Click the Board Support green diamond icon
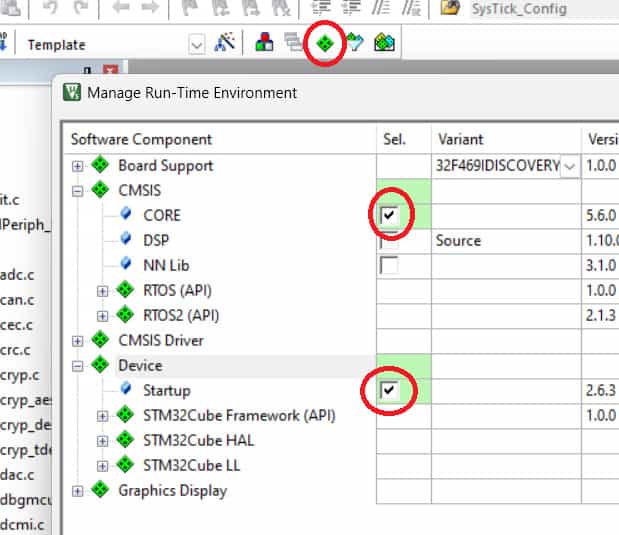Image resolution: width=619 pixels, height=535 pixels. [x=100, y=165]
